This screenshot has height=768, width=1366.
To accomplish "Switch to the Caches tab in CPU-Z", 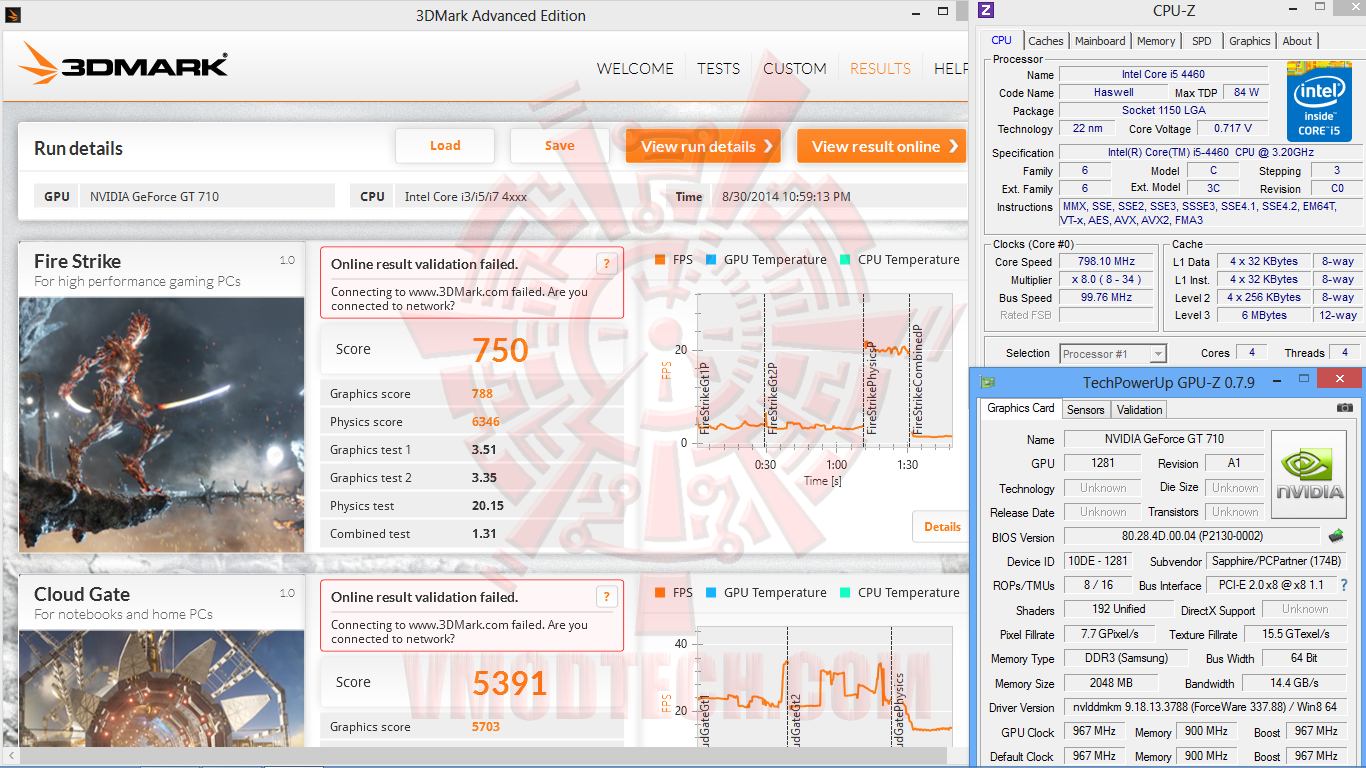I will point(1046,41).
